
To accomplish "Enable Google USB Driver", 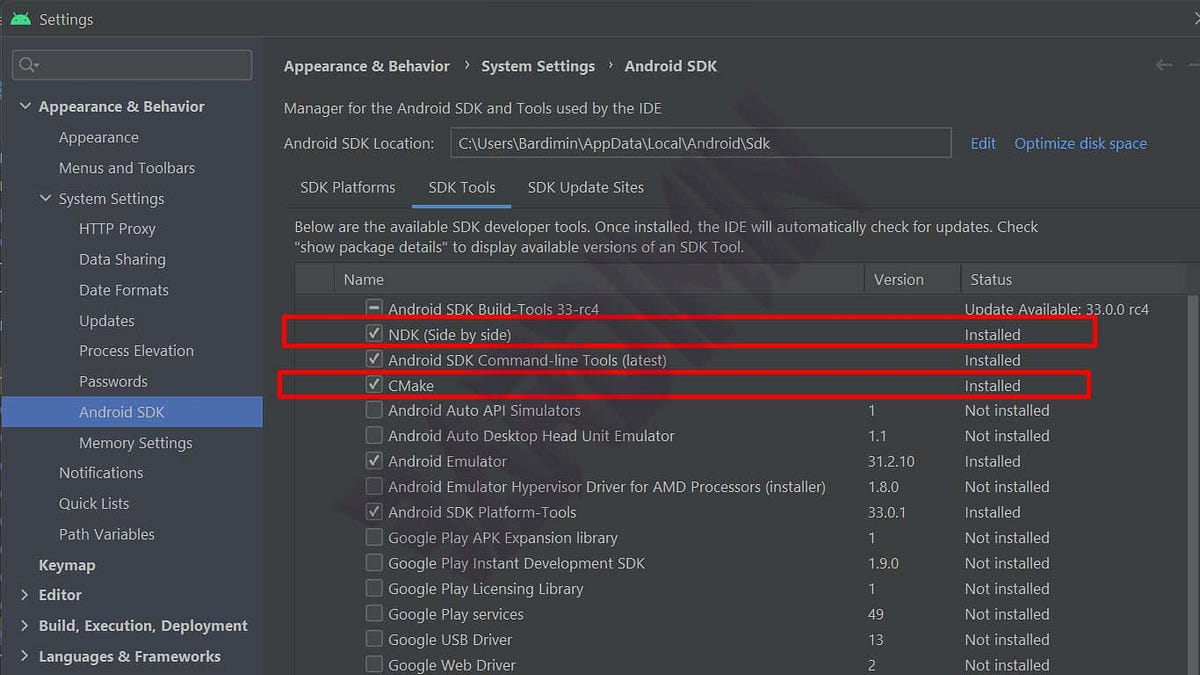I will 373,639.
